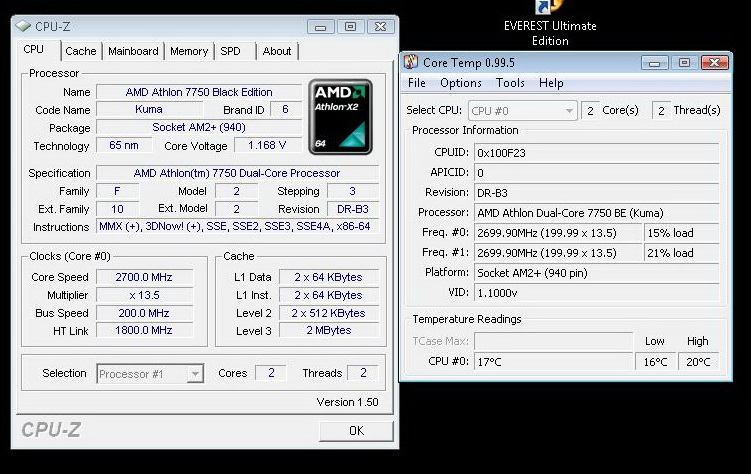
Task: Click the Core(s) count box in Core Temp
Action: (590, 111)
